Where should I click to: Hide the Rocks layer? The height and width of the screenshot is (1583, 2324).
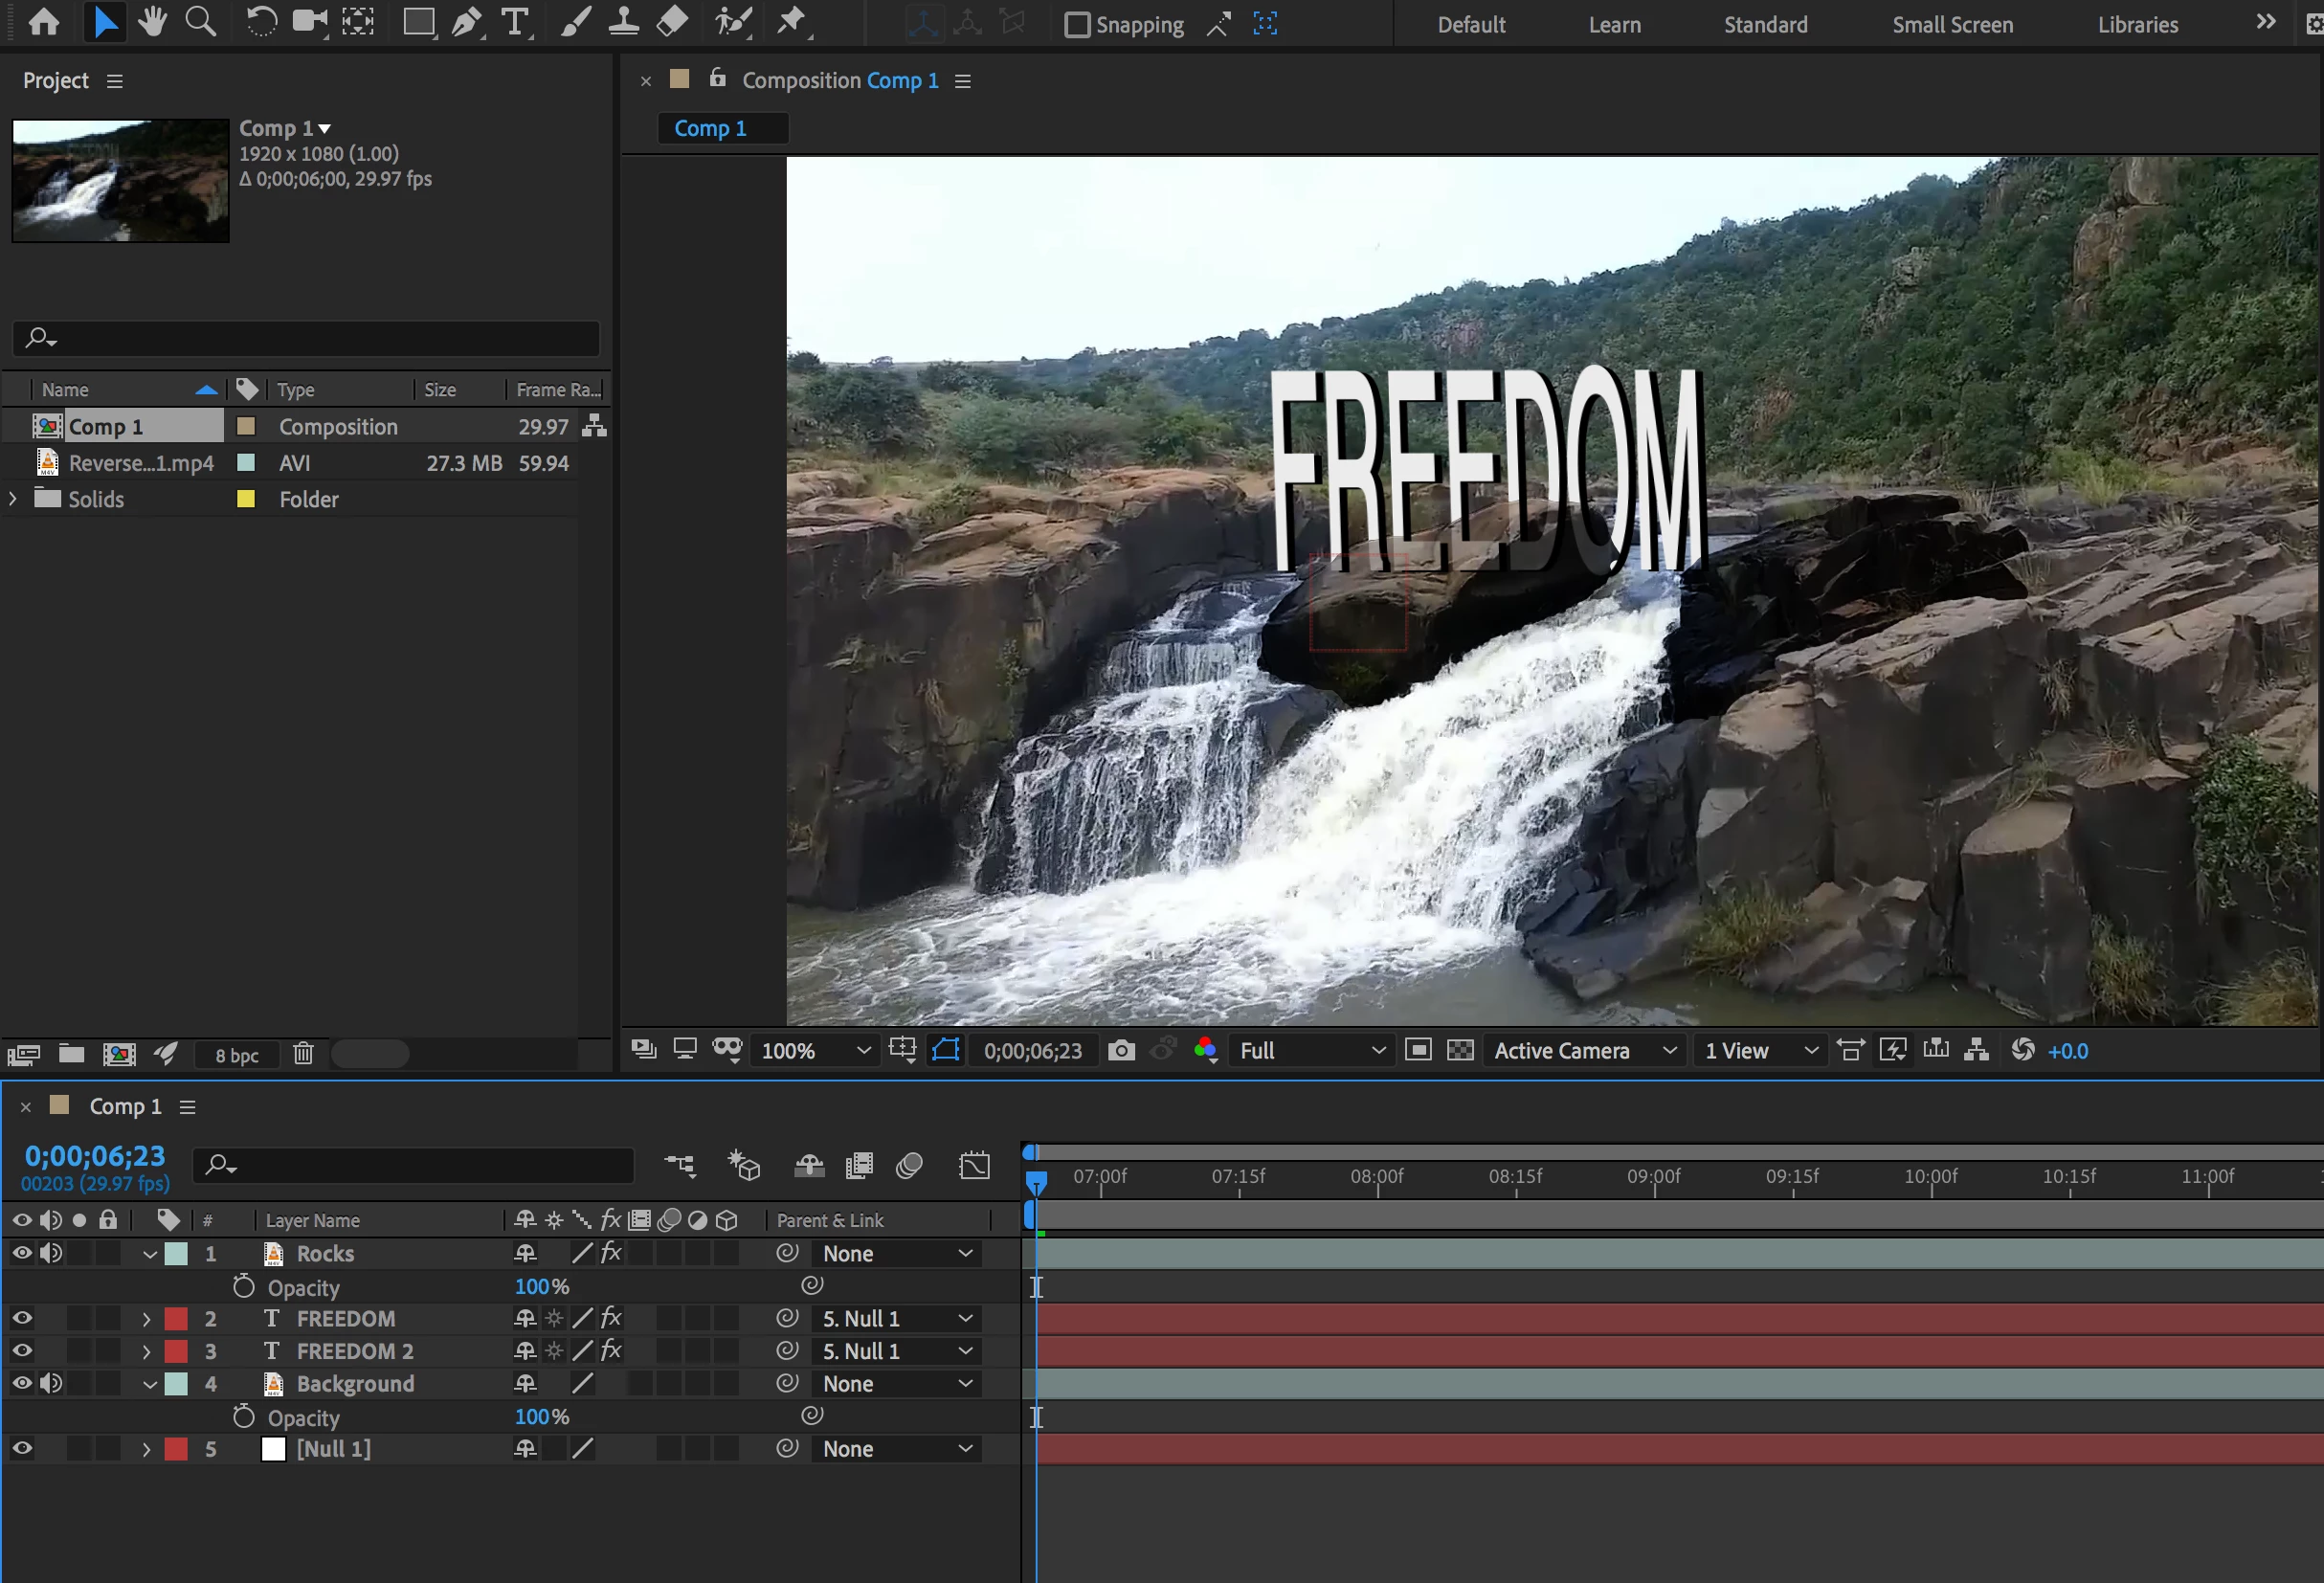coord(22,1253)
